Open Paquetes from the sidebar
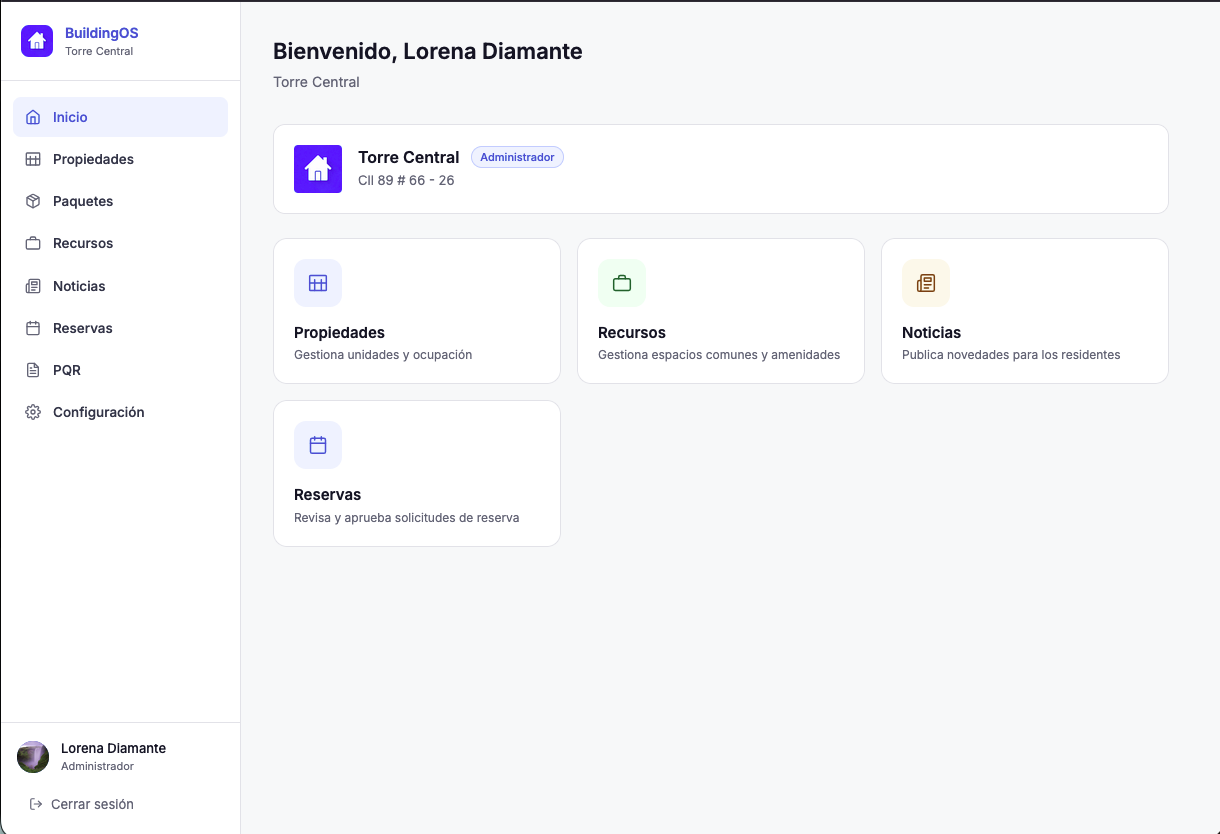Screen dimensions: 1220x834 point(120,201)
